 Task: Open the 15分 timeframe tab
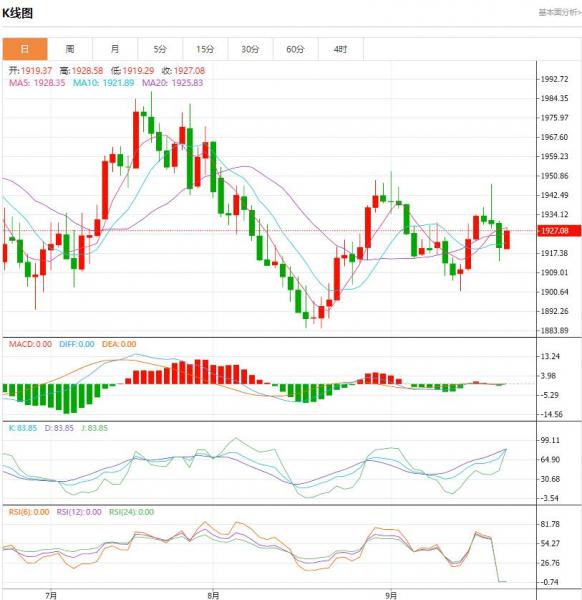click(205, 49)
